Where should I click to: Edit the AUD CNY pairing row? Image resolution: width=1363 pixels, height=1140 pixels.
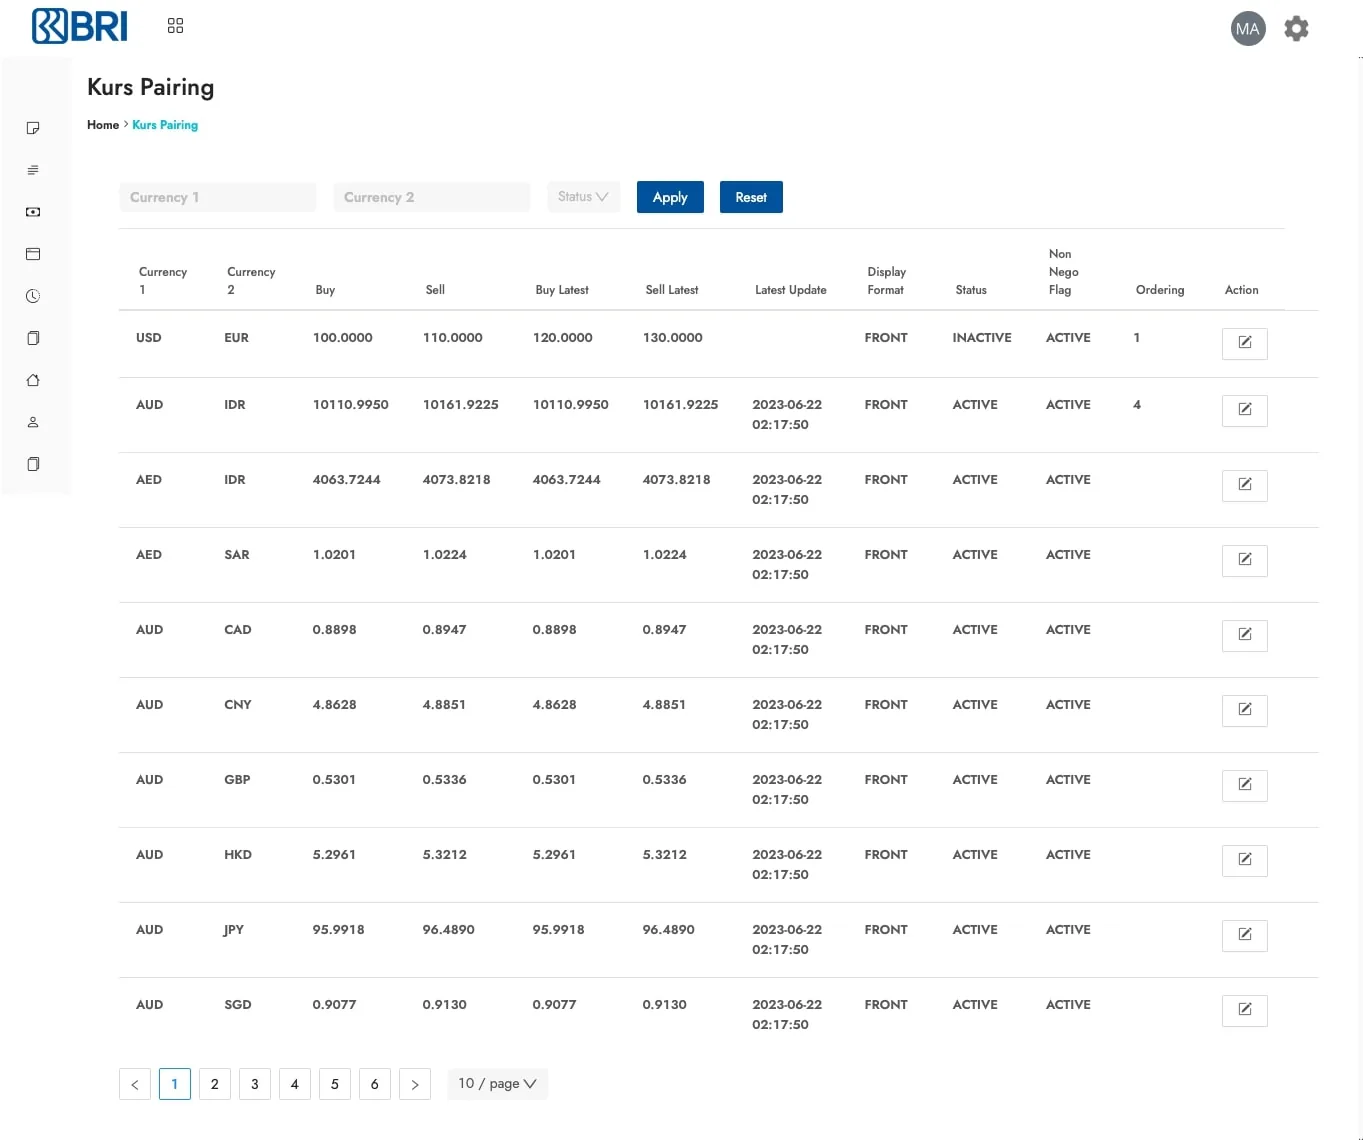(1245, 710)
